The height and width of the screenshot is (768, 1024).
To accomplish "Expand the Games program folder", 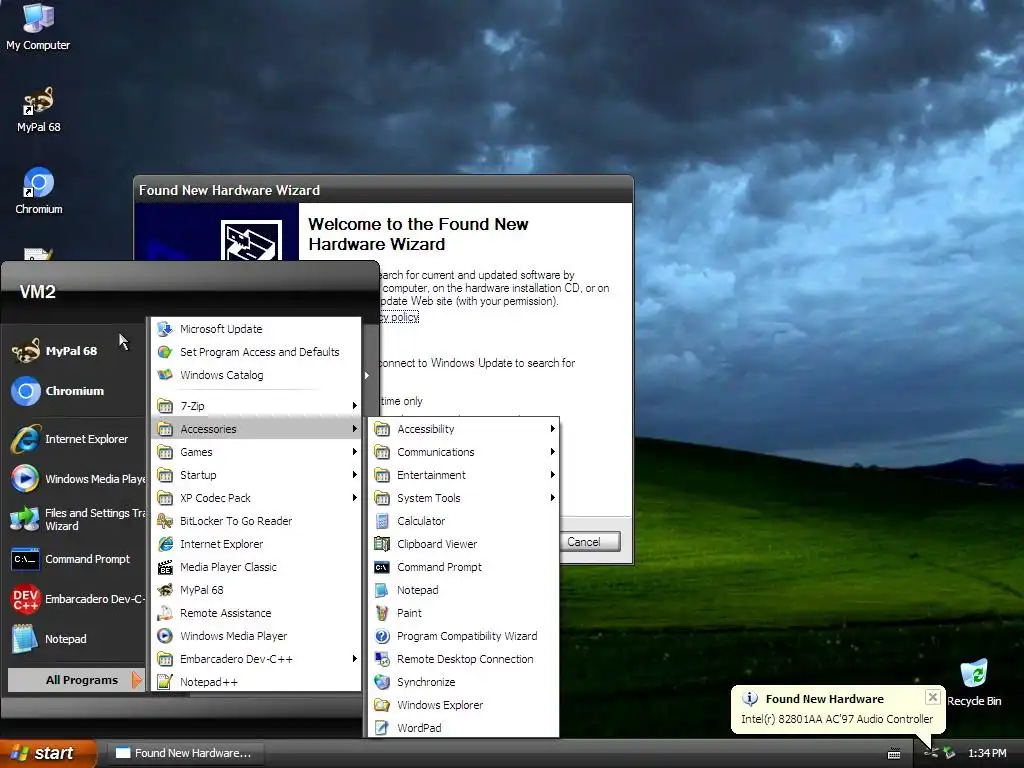I will 256,452.
